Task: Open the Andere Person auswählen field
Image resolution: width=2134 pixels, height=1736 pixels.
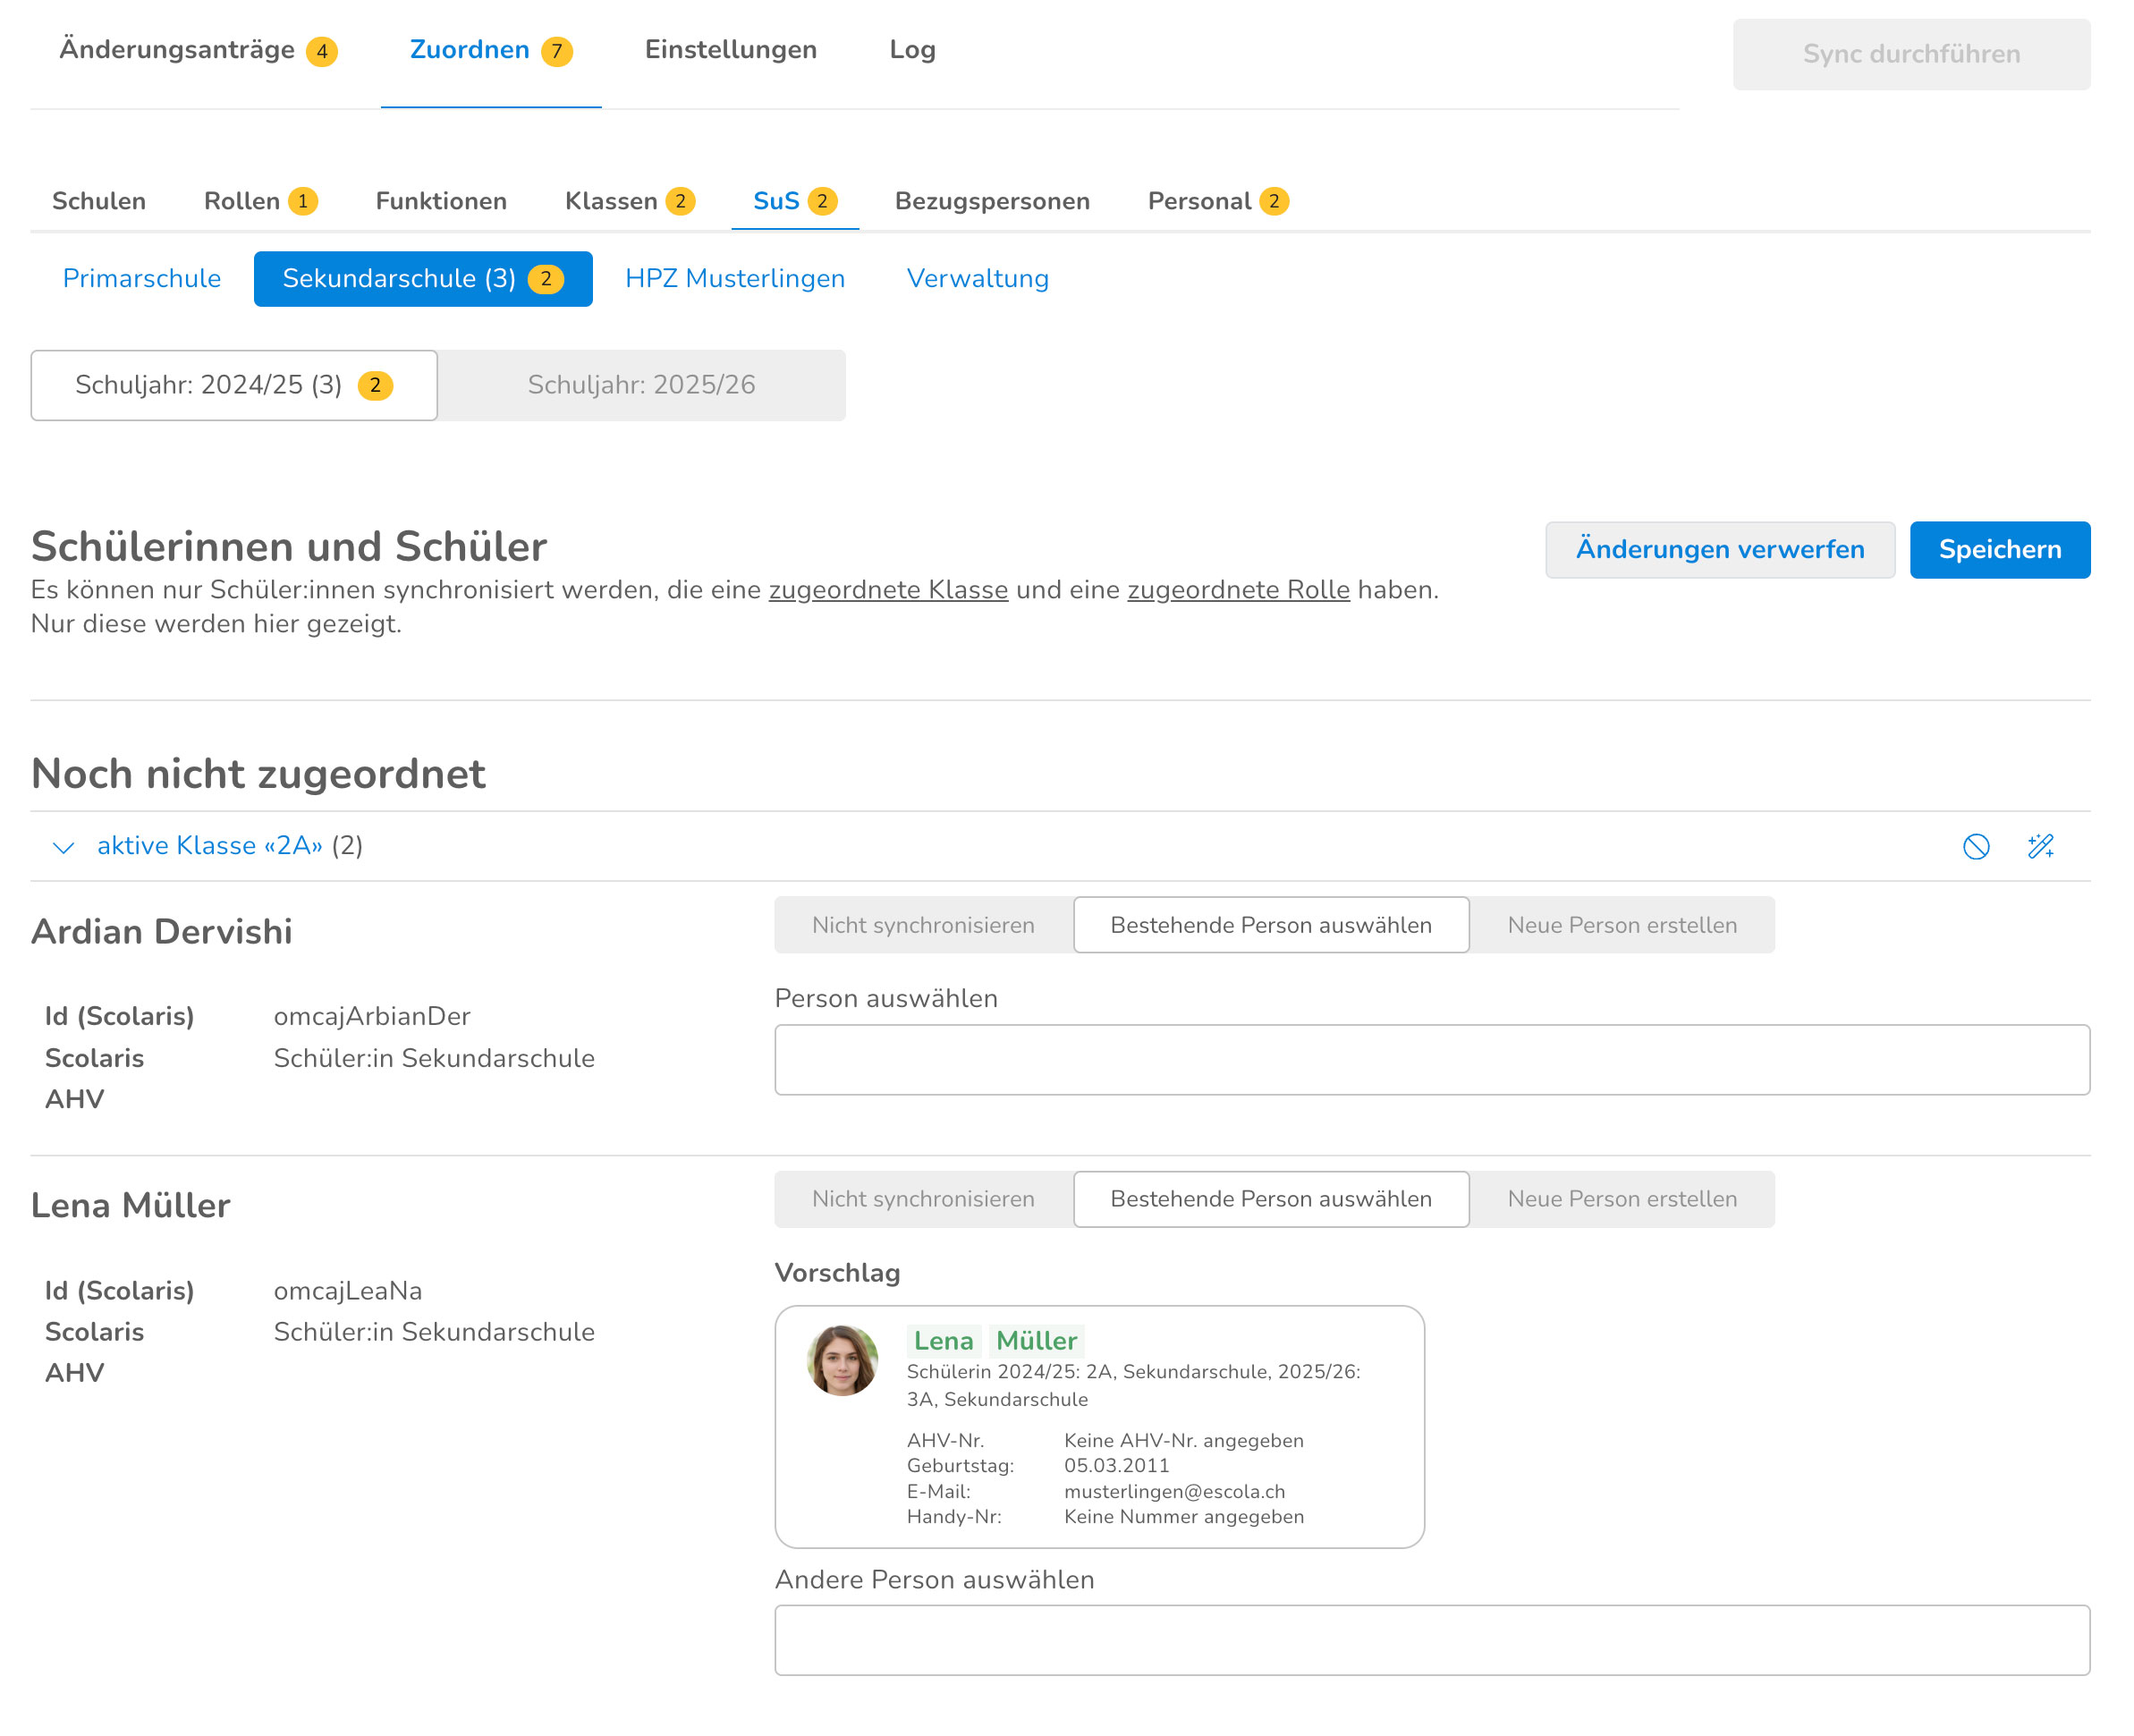Action: click(x=1431, y=1640)
